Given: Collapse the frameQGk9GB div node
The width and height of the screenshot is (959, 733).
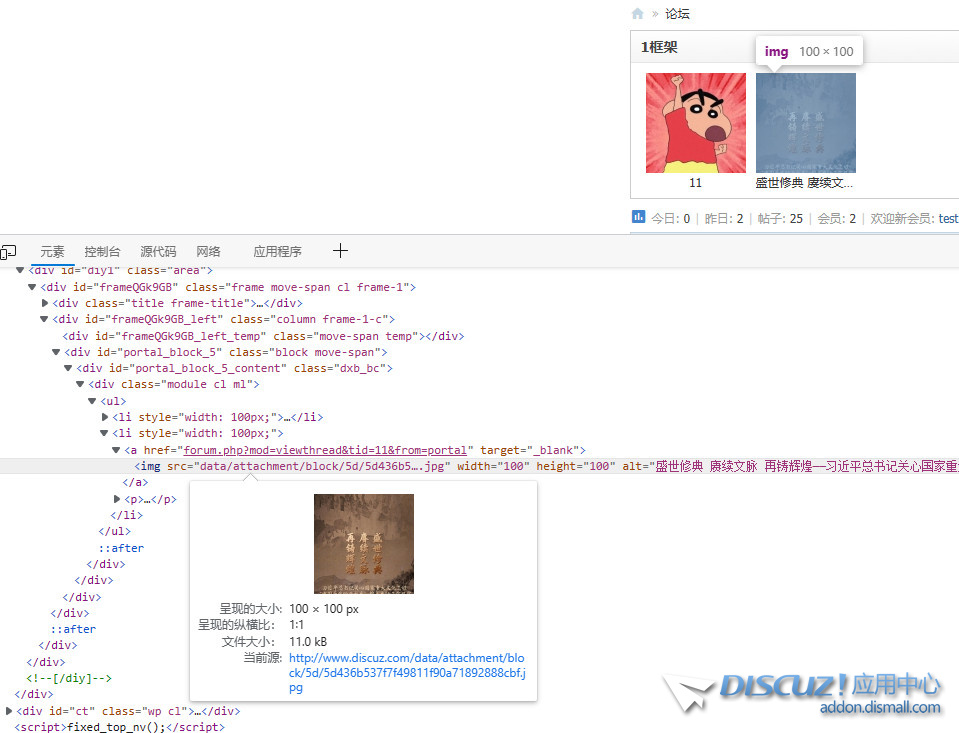Looking at the screenshot, I should point(32,287).
